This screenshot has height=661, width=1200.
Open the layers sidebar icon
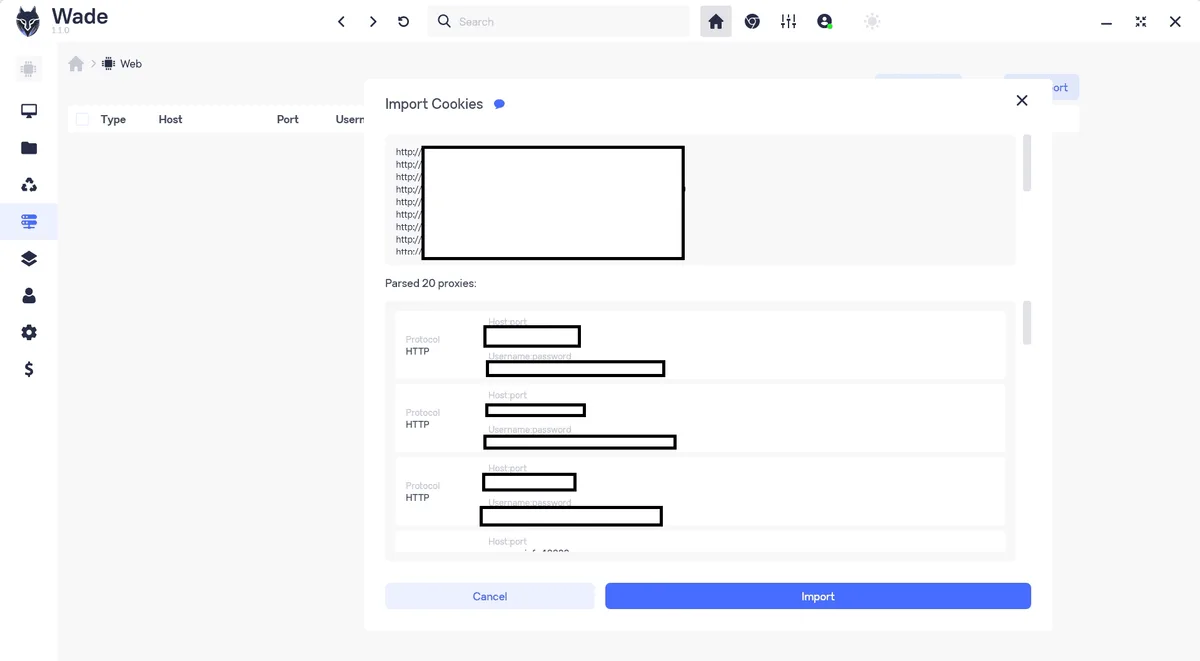[29, 259]
